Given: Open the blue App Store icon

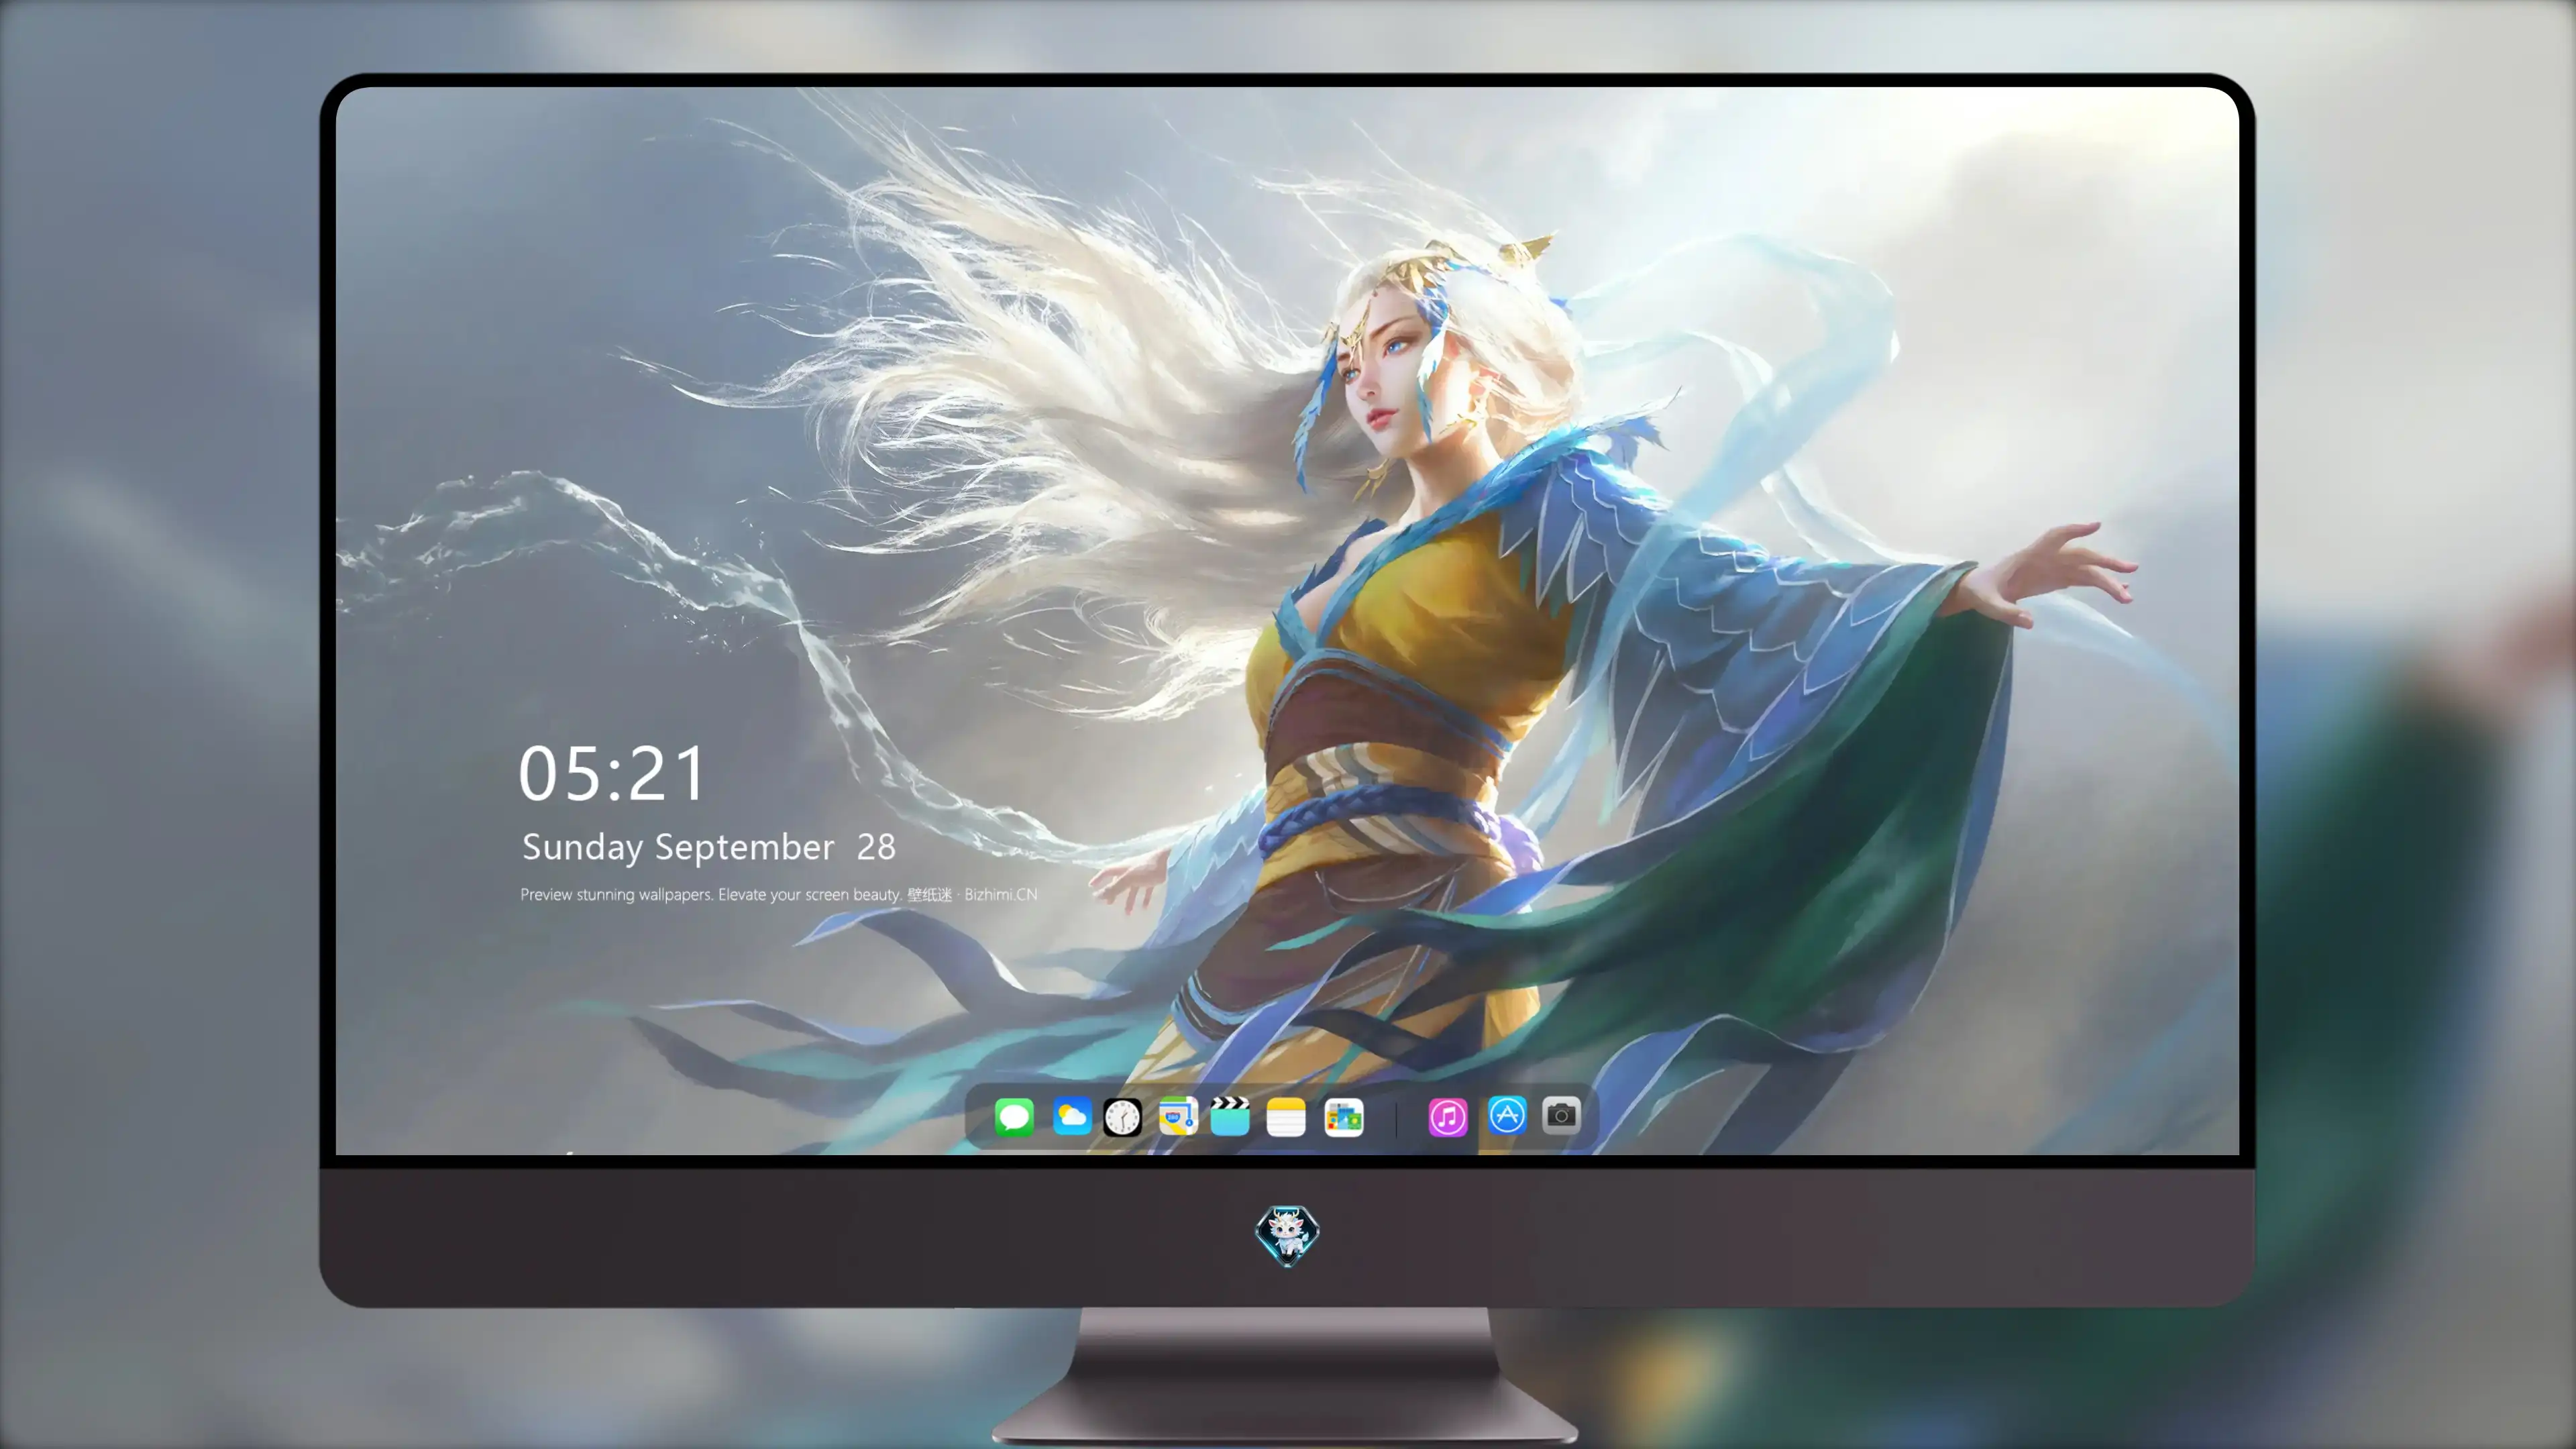Looking at the screenshot, I should (x=1507, y=1115).
